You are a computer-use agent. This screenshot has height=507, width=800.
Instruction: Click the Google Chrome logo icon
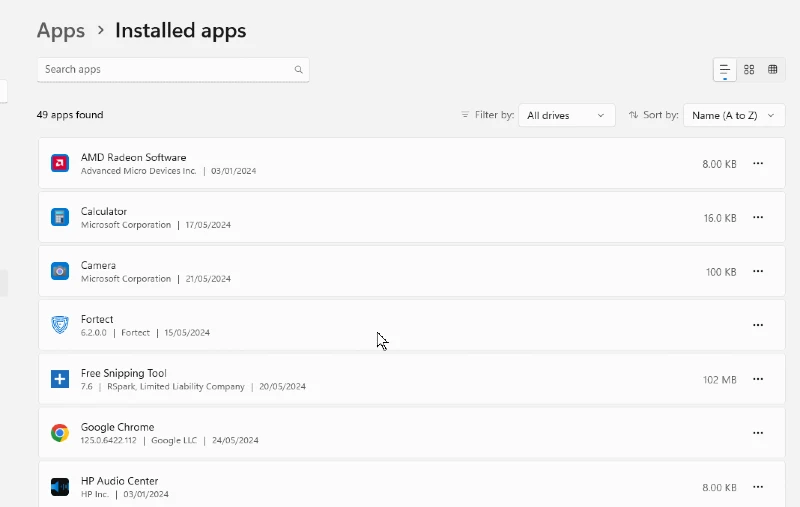pos(60,433)
